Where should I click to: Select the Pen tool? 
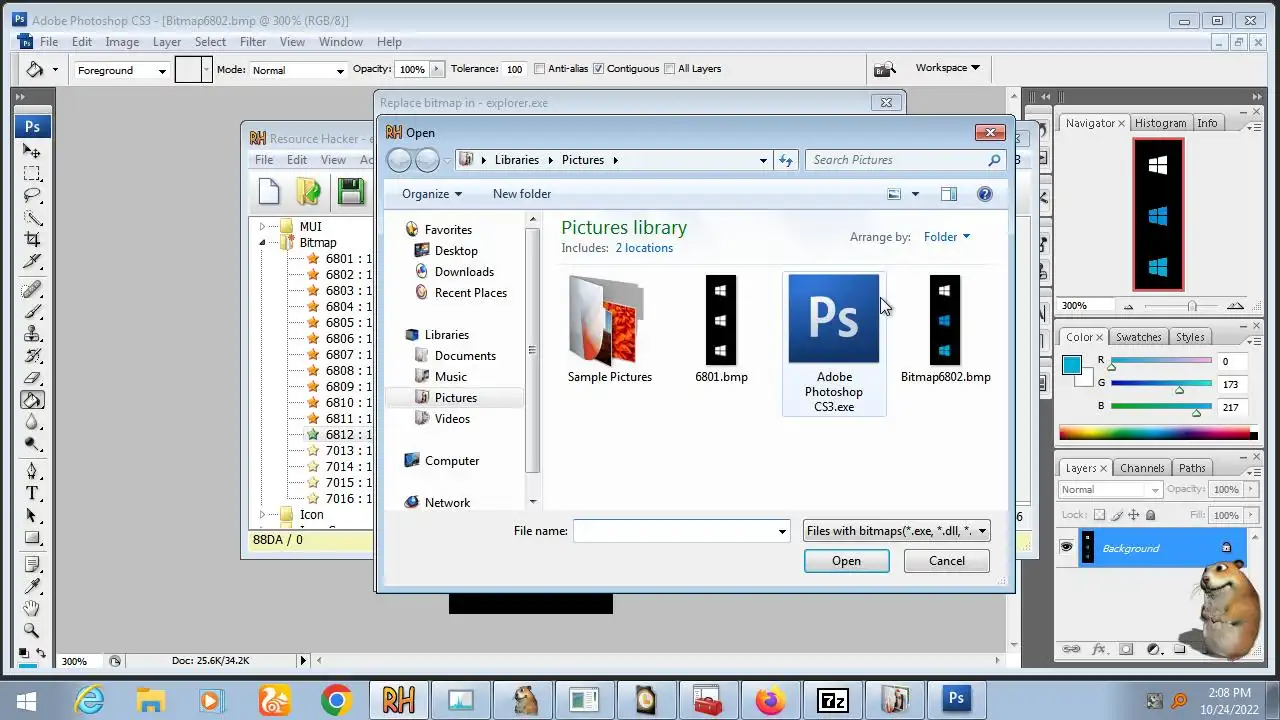[32, 472]
